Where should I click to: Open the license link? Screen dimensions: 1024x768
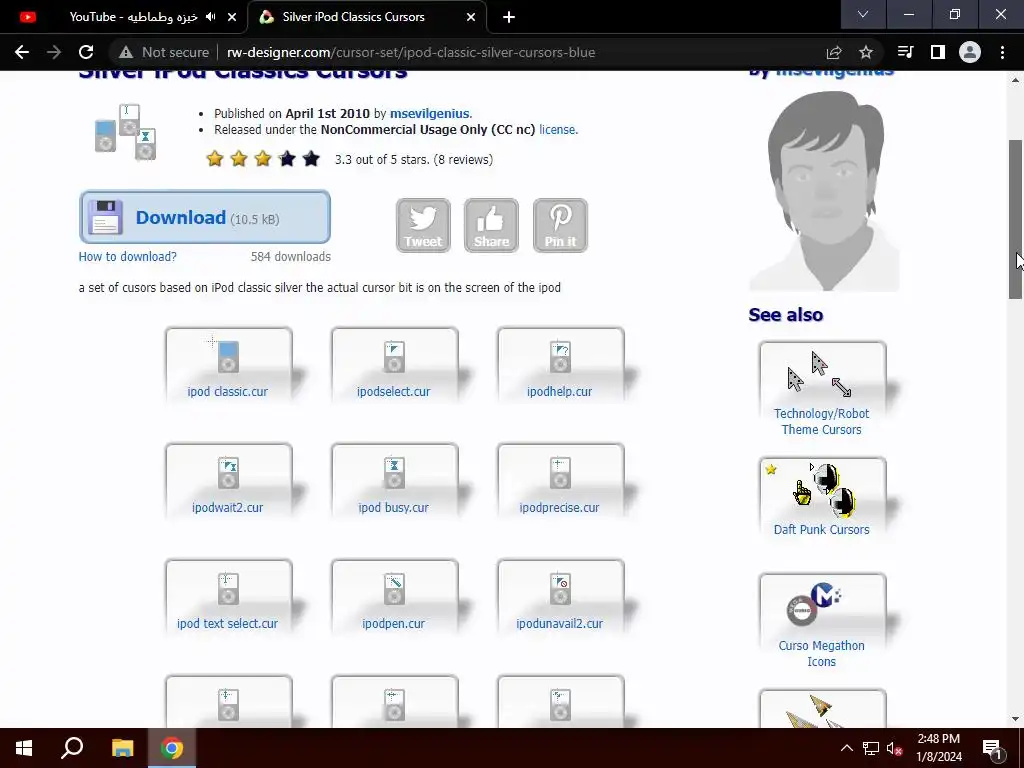pyautogui.click(x=557, y=130)
